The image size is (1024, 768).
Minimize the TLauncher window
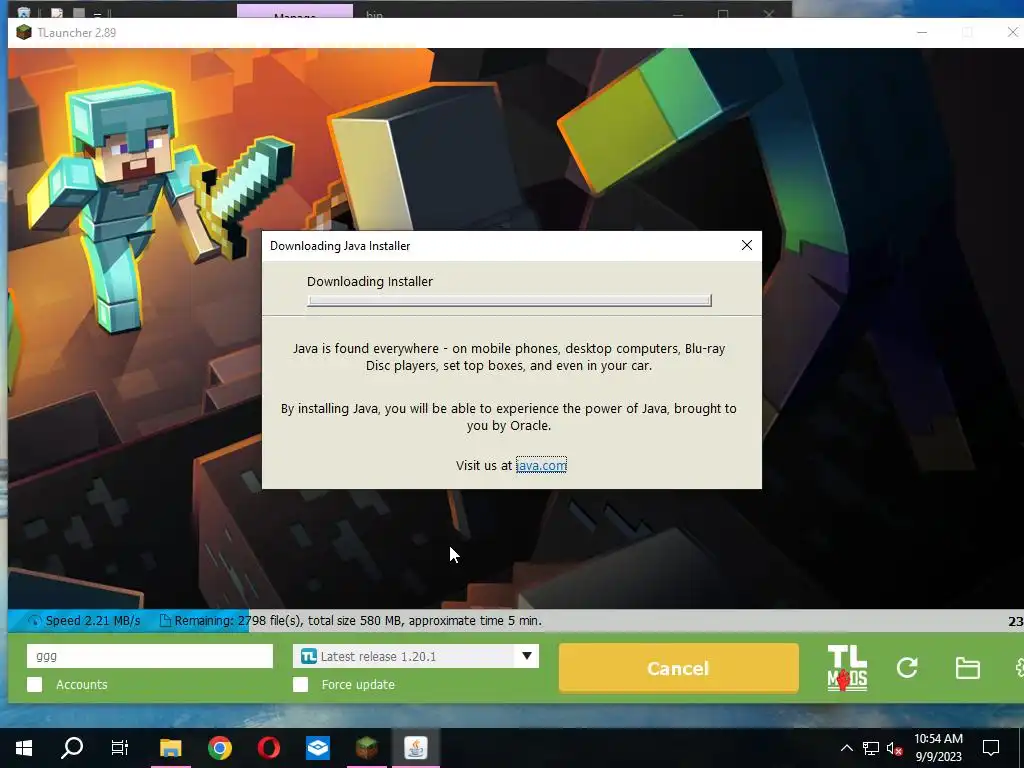coord(922,33)
